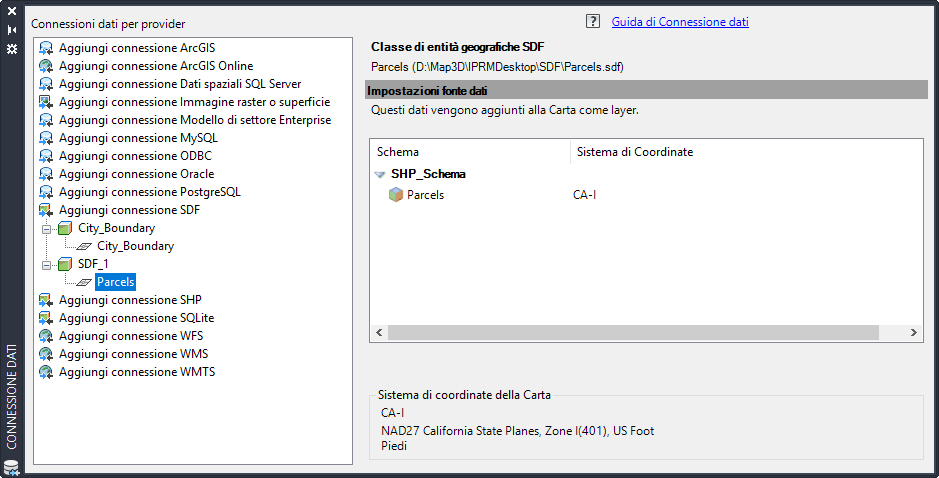Click the horizontal scrollbar right arrow

915,332
